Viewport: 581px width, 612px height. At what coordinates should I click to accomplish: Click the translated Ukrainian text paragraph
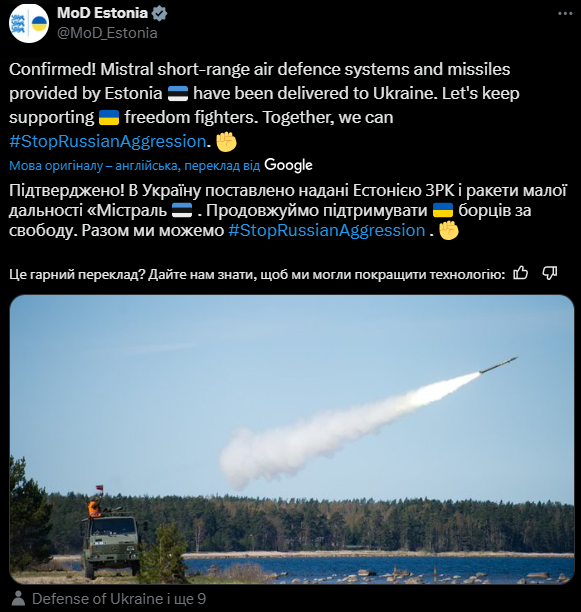[x=288, y=211]
